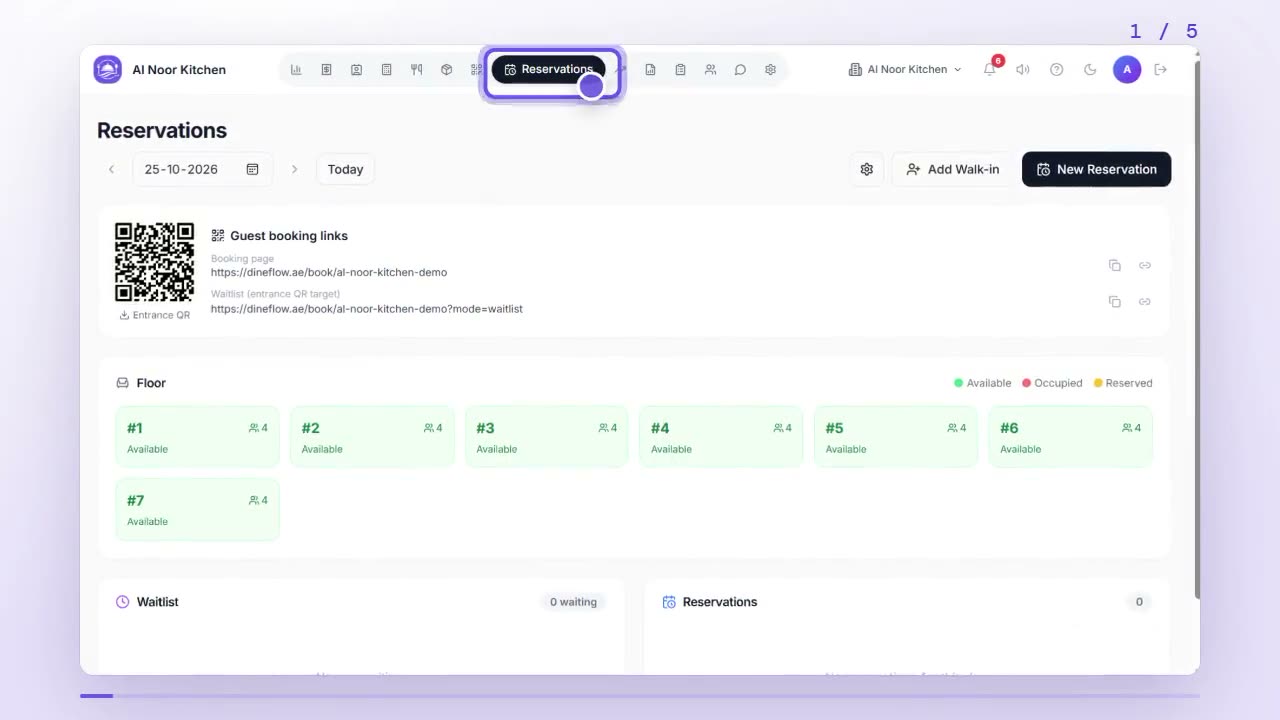
Task: Click the Waitlist mode URL
Action: [367, 309]
